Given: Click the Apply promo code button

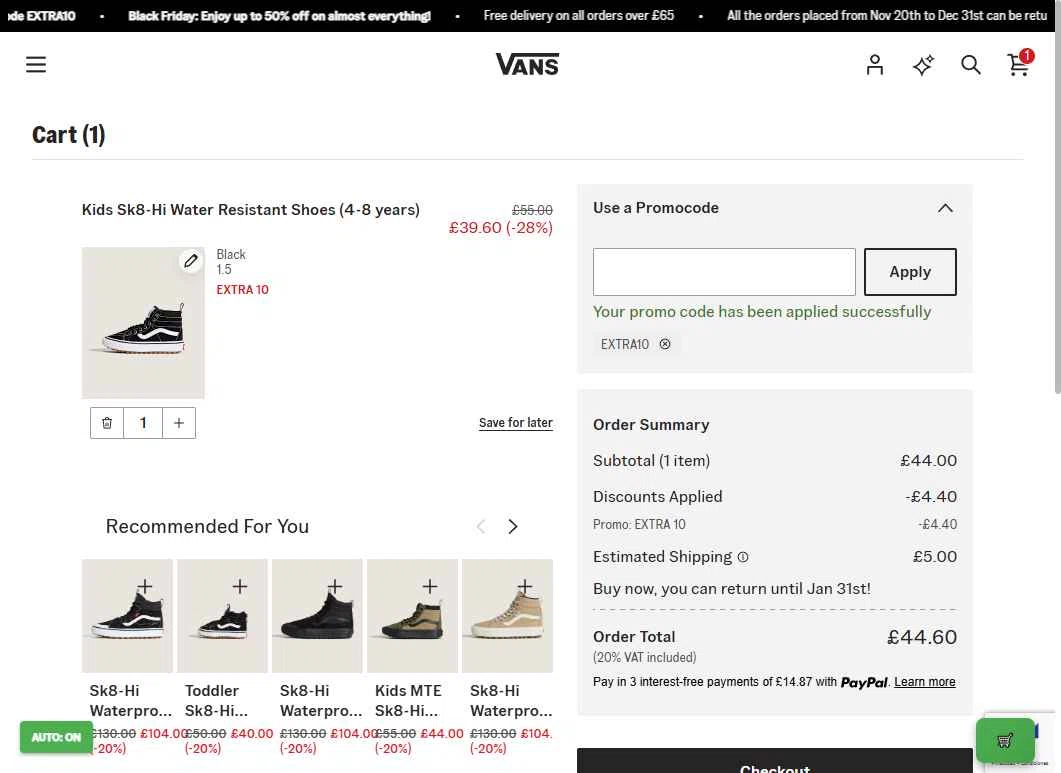Looking at the screenshot, I should click(910, 272).
